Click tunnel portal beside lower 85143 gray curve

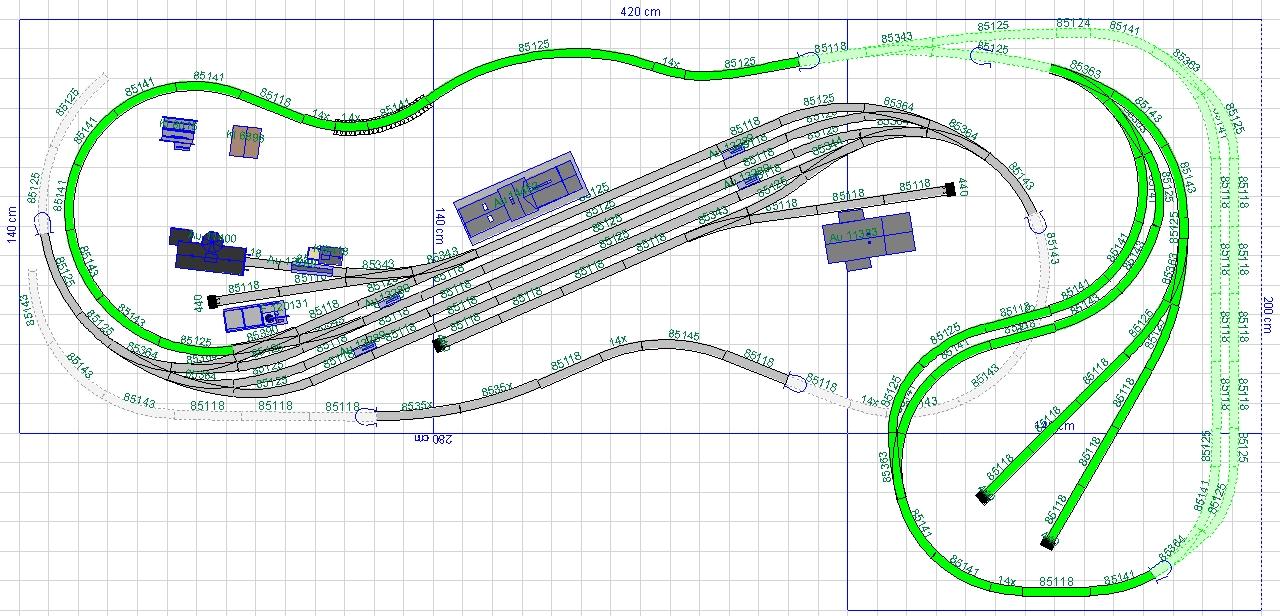pyautogui.click(x=1037, y=223)
